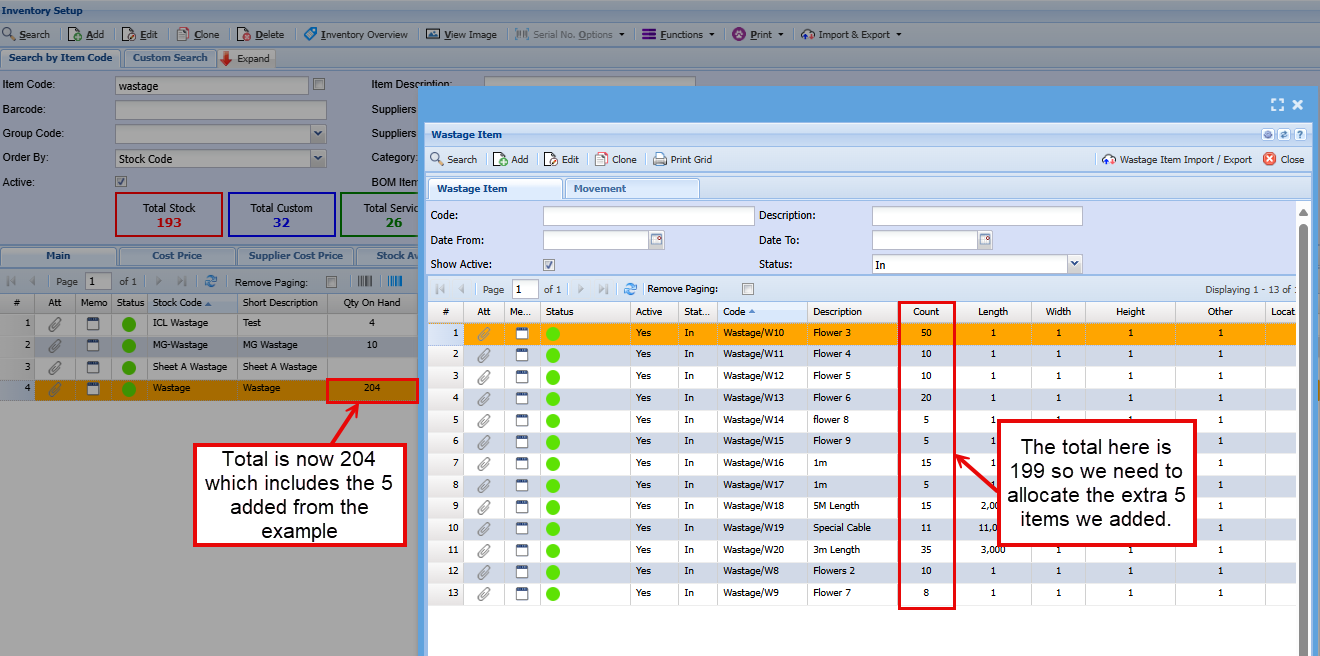Screen dimensions: 1320x656
Task: Click the Wastage Item Import / Export button
Action: [x=1176, y=159]
